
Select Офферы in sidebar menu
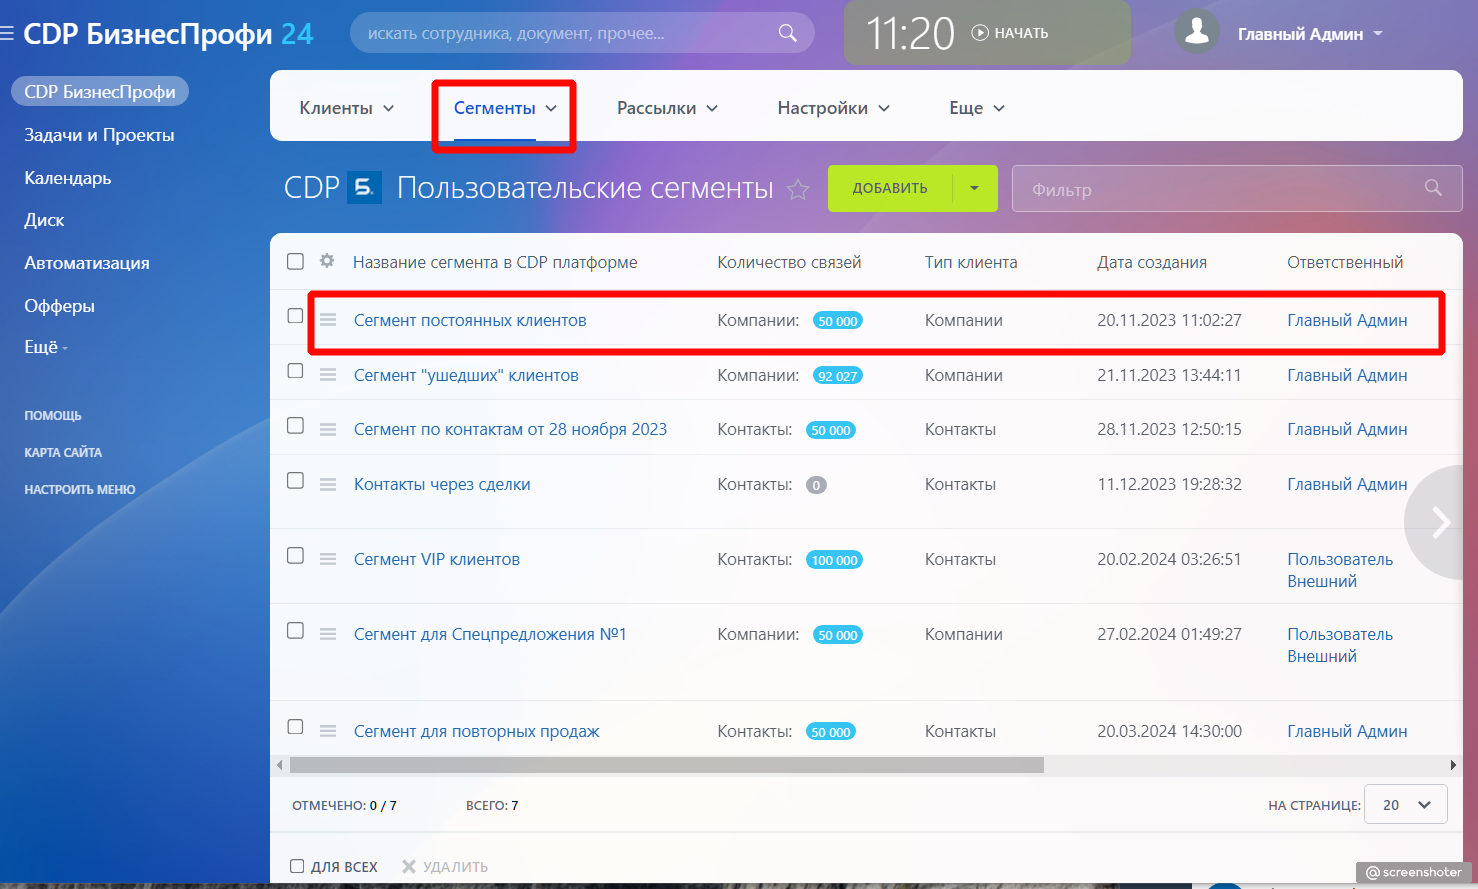[59, 306]
